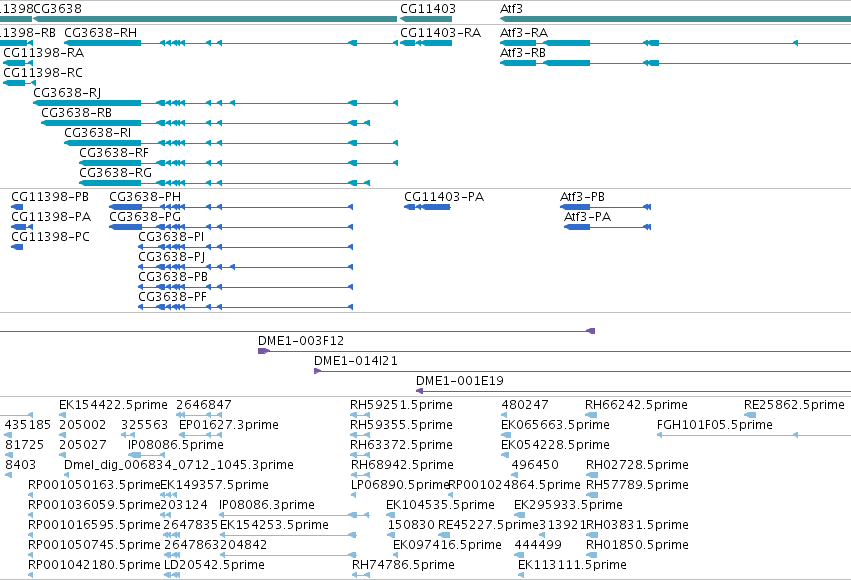Open feature 205027
This screenshot has height=580, width=851.
pos(82,445)
